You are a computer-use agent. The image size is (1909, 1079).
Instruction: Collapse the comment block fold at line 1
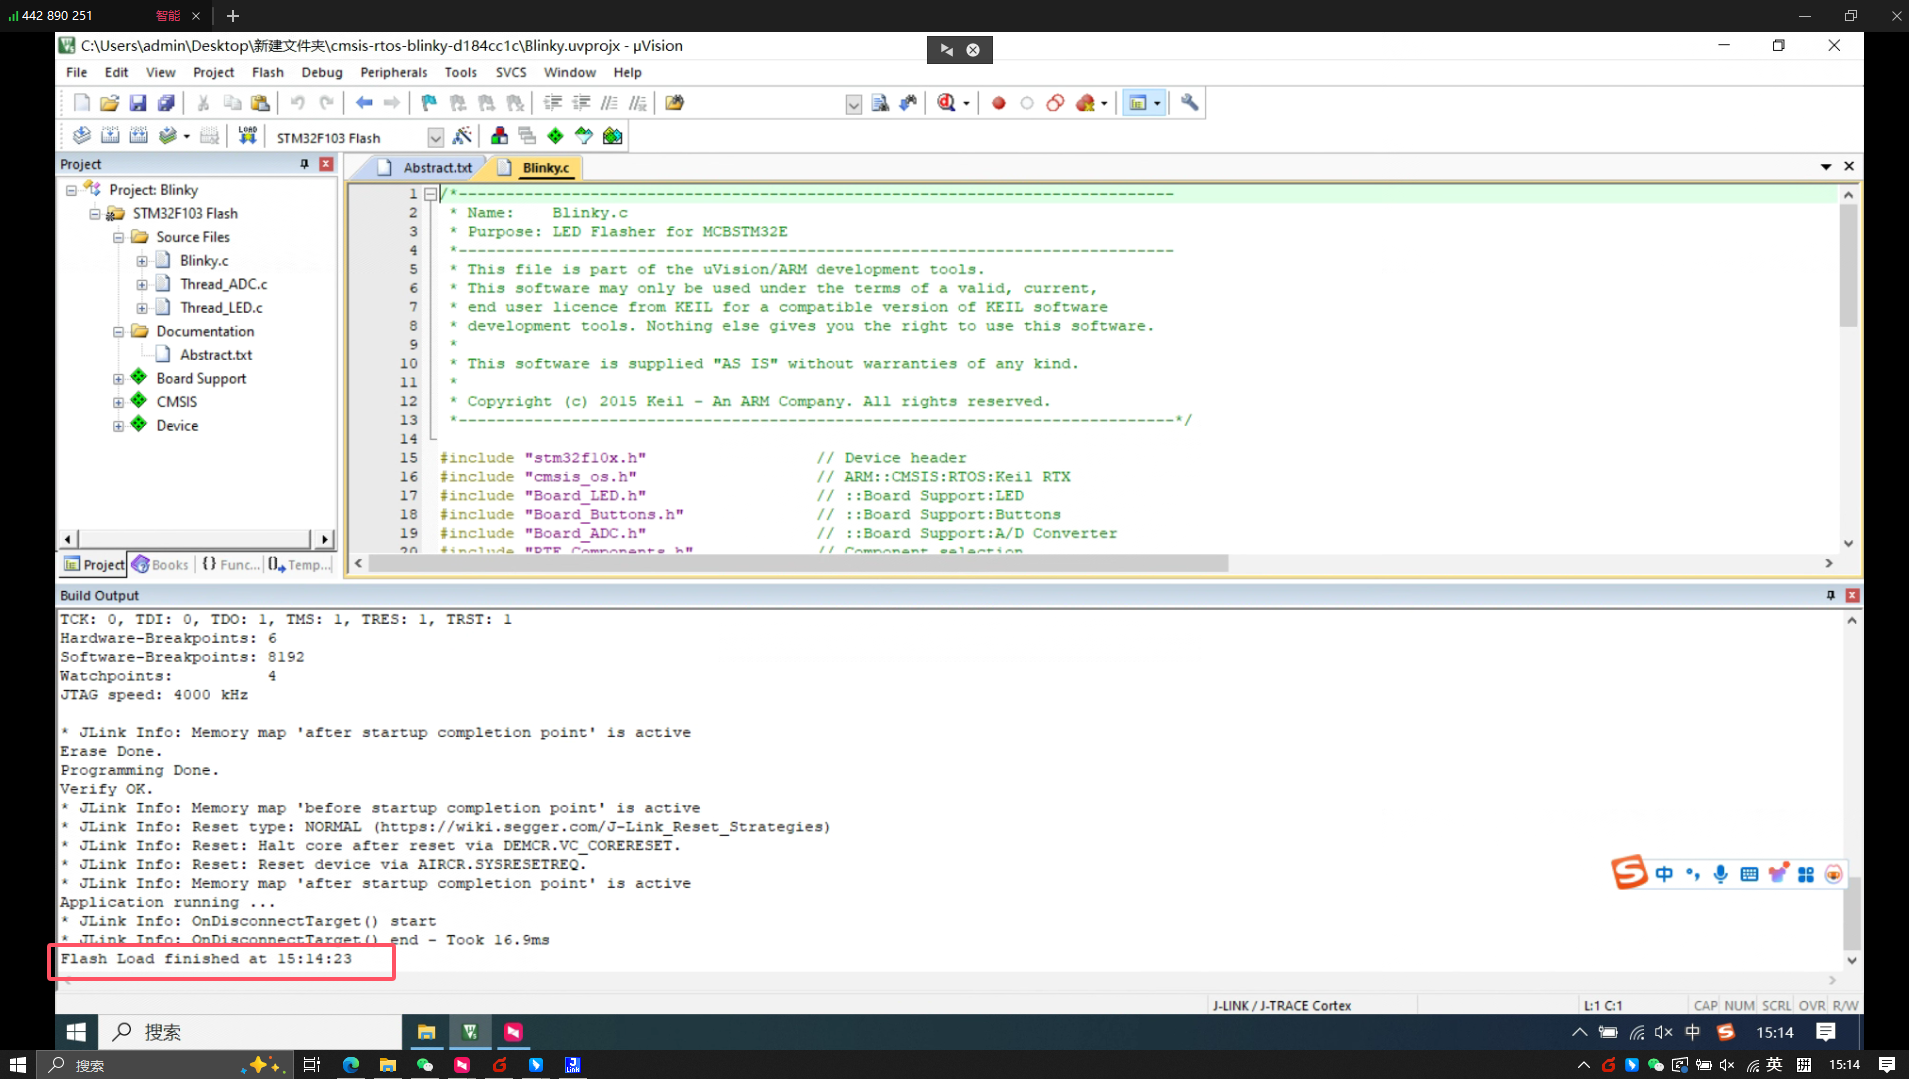(431, 194)
